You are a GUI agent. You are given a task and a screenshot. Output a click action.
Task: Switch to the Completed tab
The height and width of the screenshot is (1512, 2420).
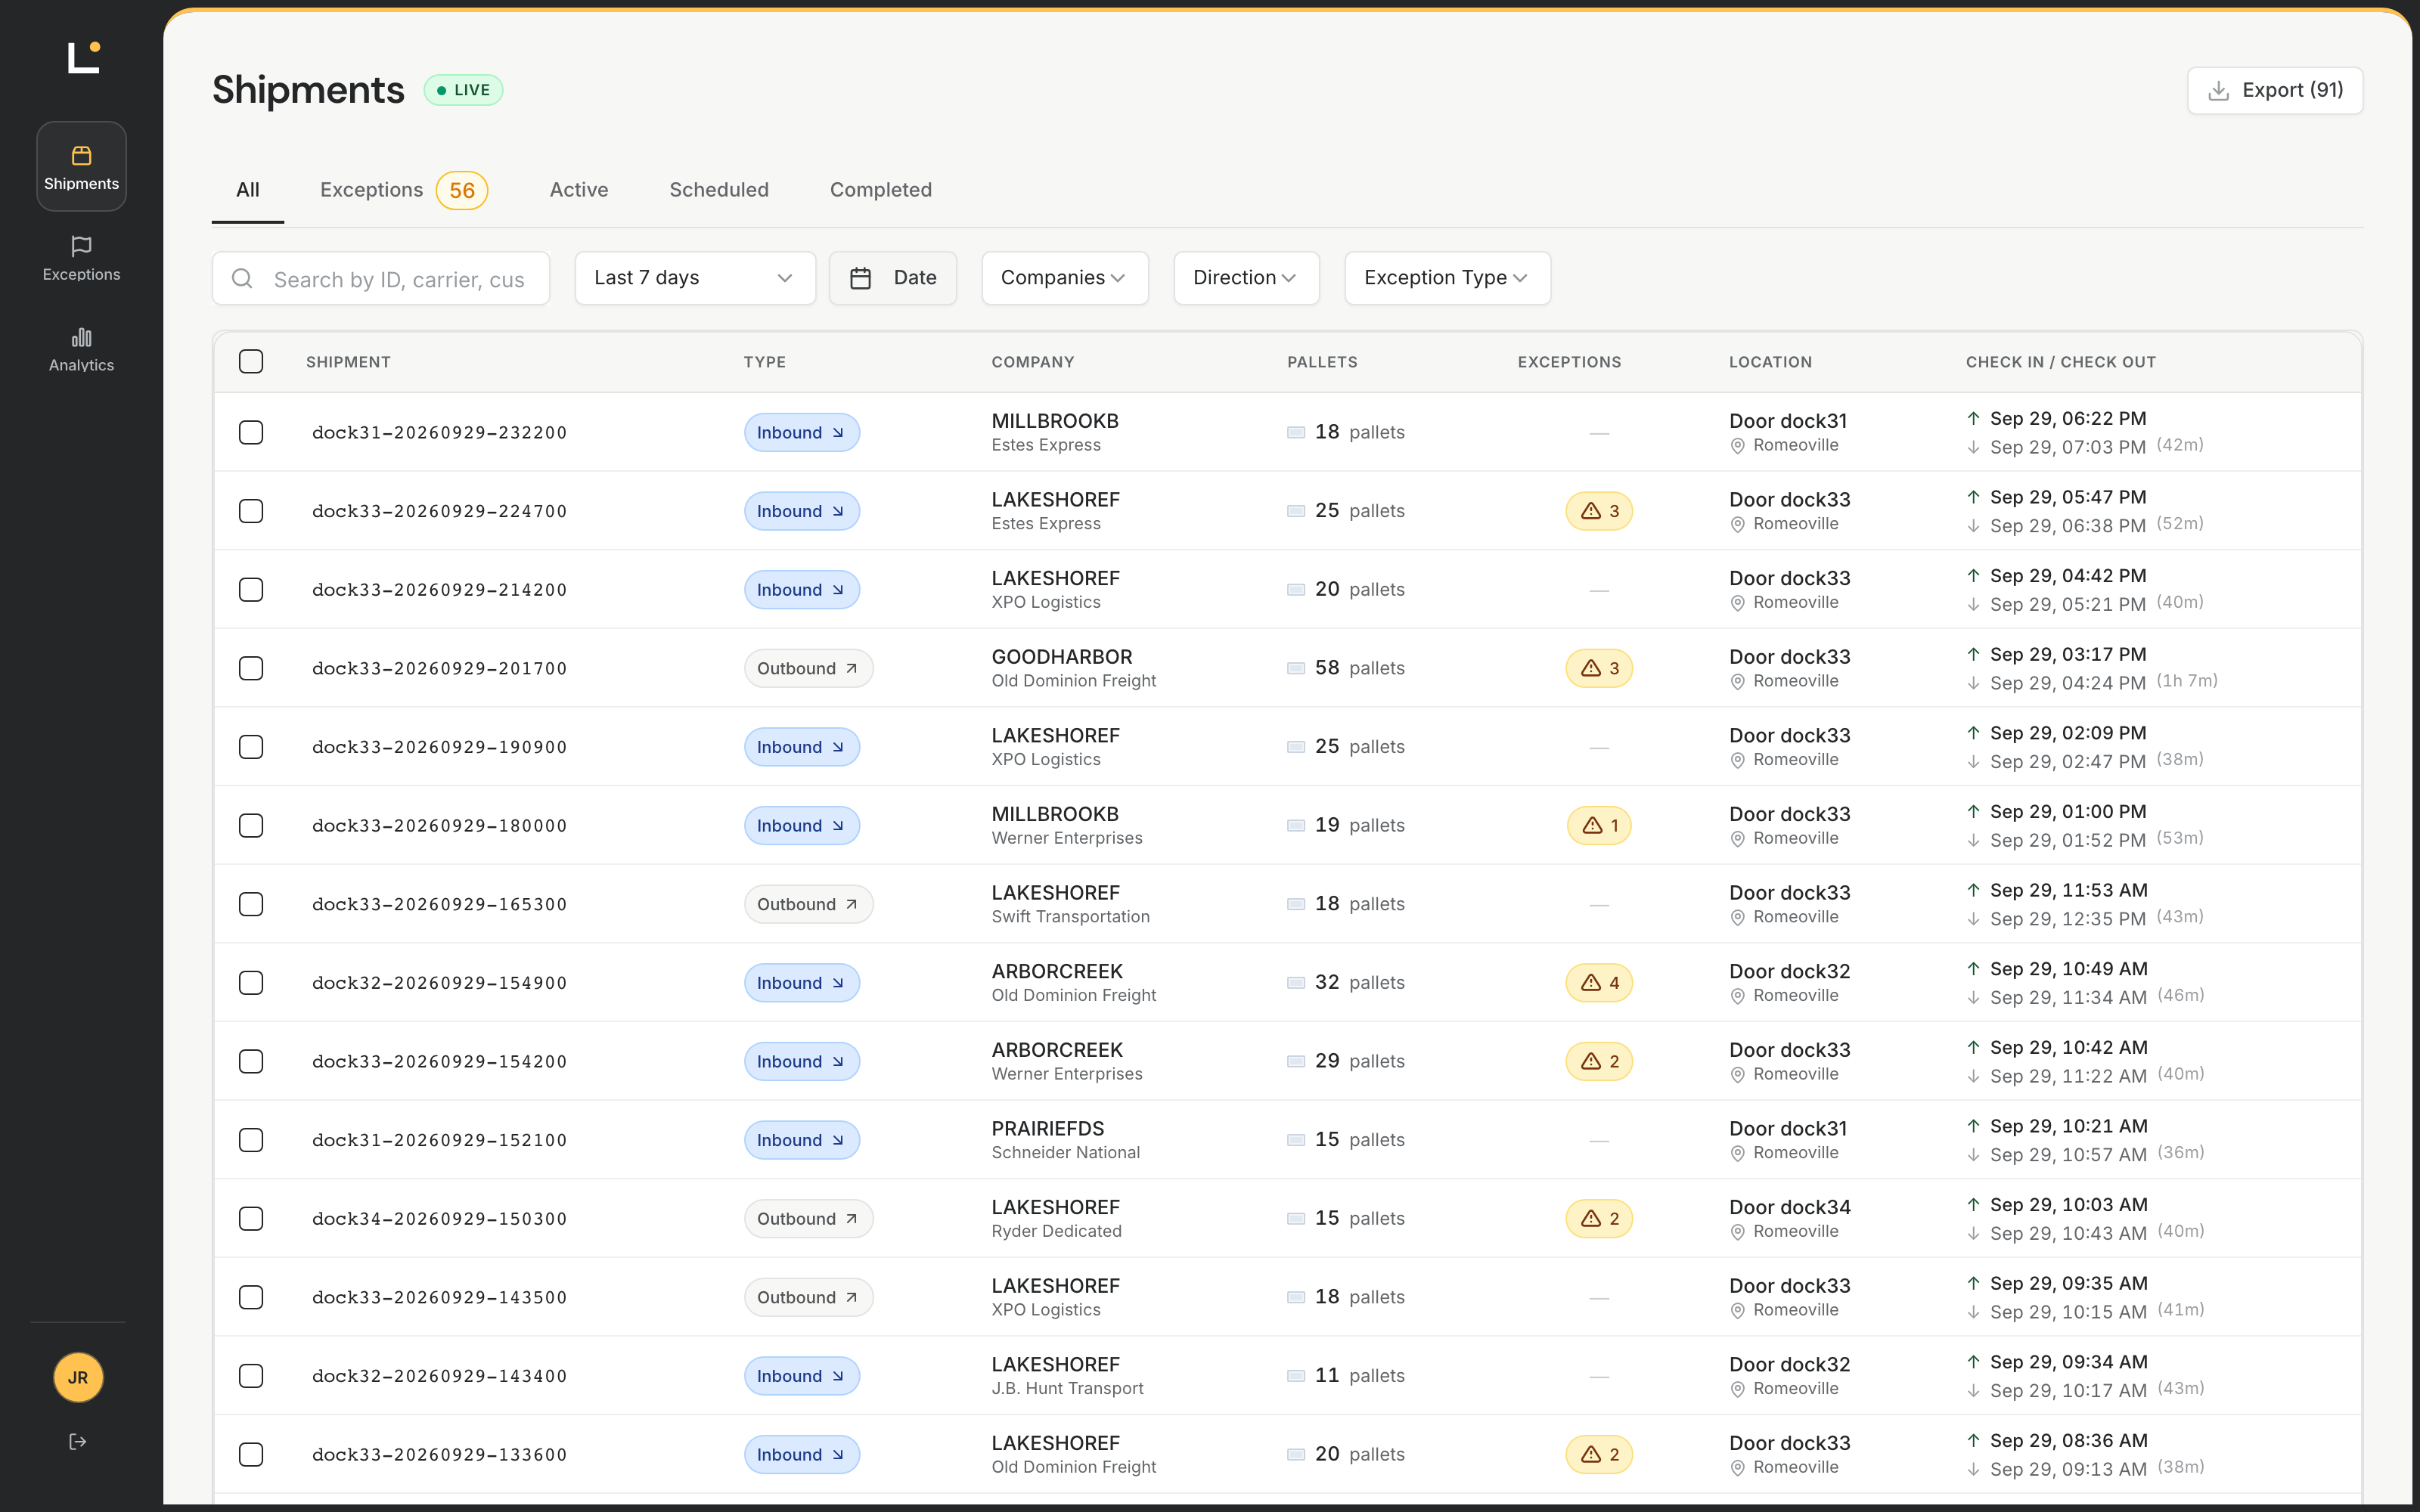(881, 190)
